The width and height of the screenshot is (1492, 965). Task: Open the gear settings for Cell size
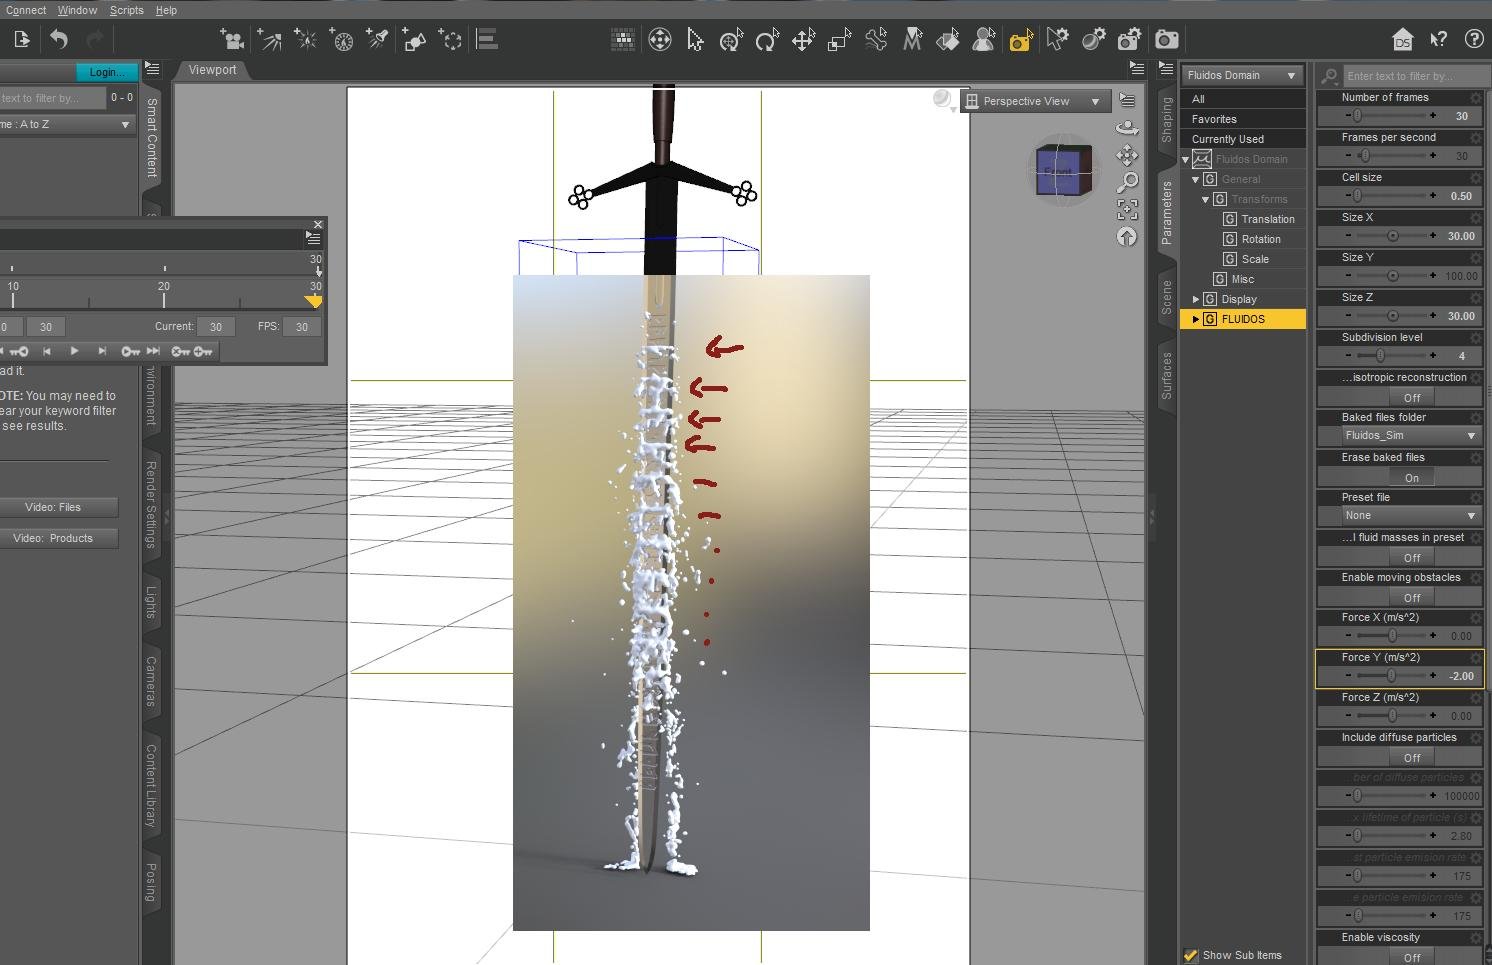coord(1476,177)
